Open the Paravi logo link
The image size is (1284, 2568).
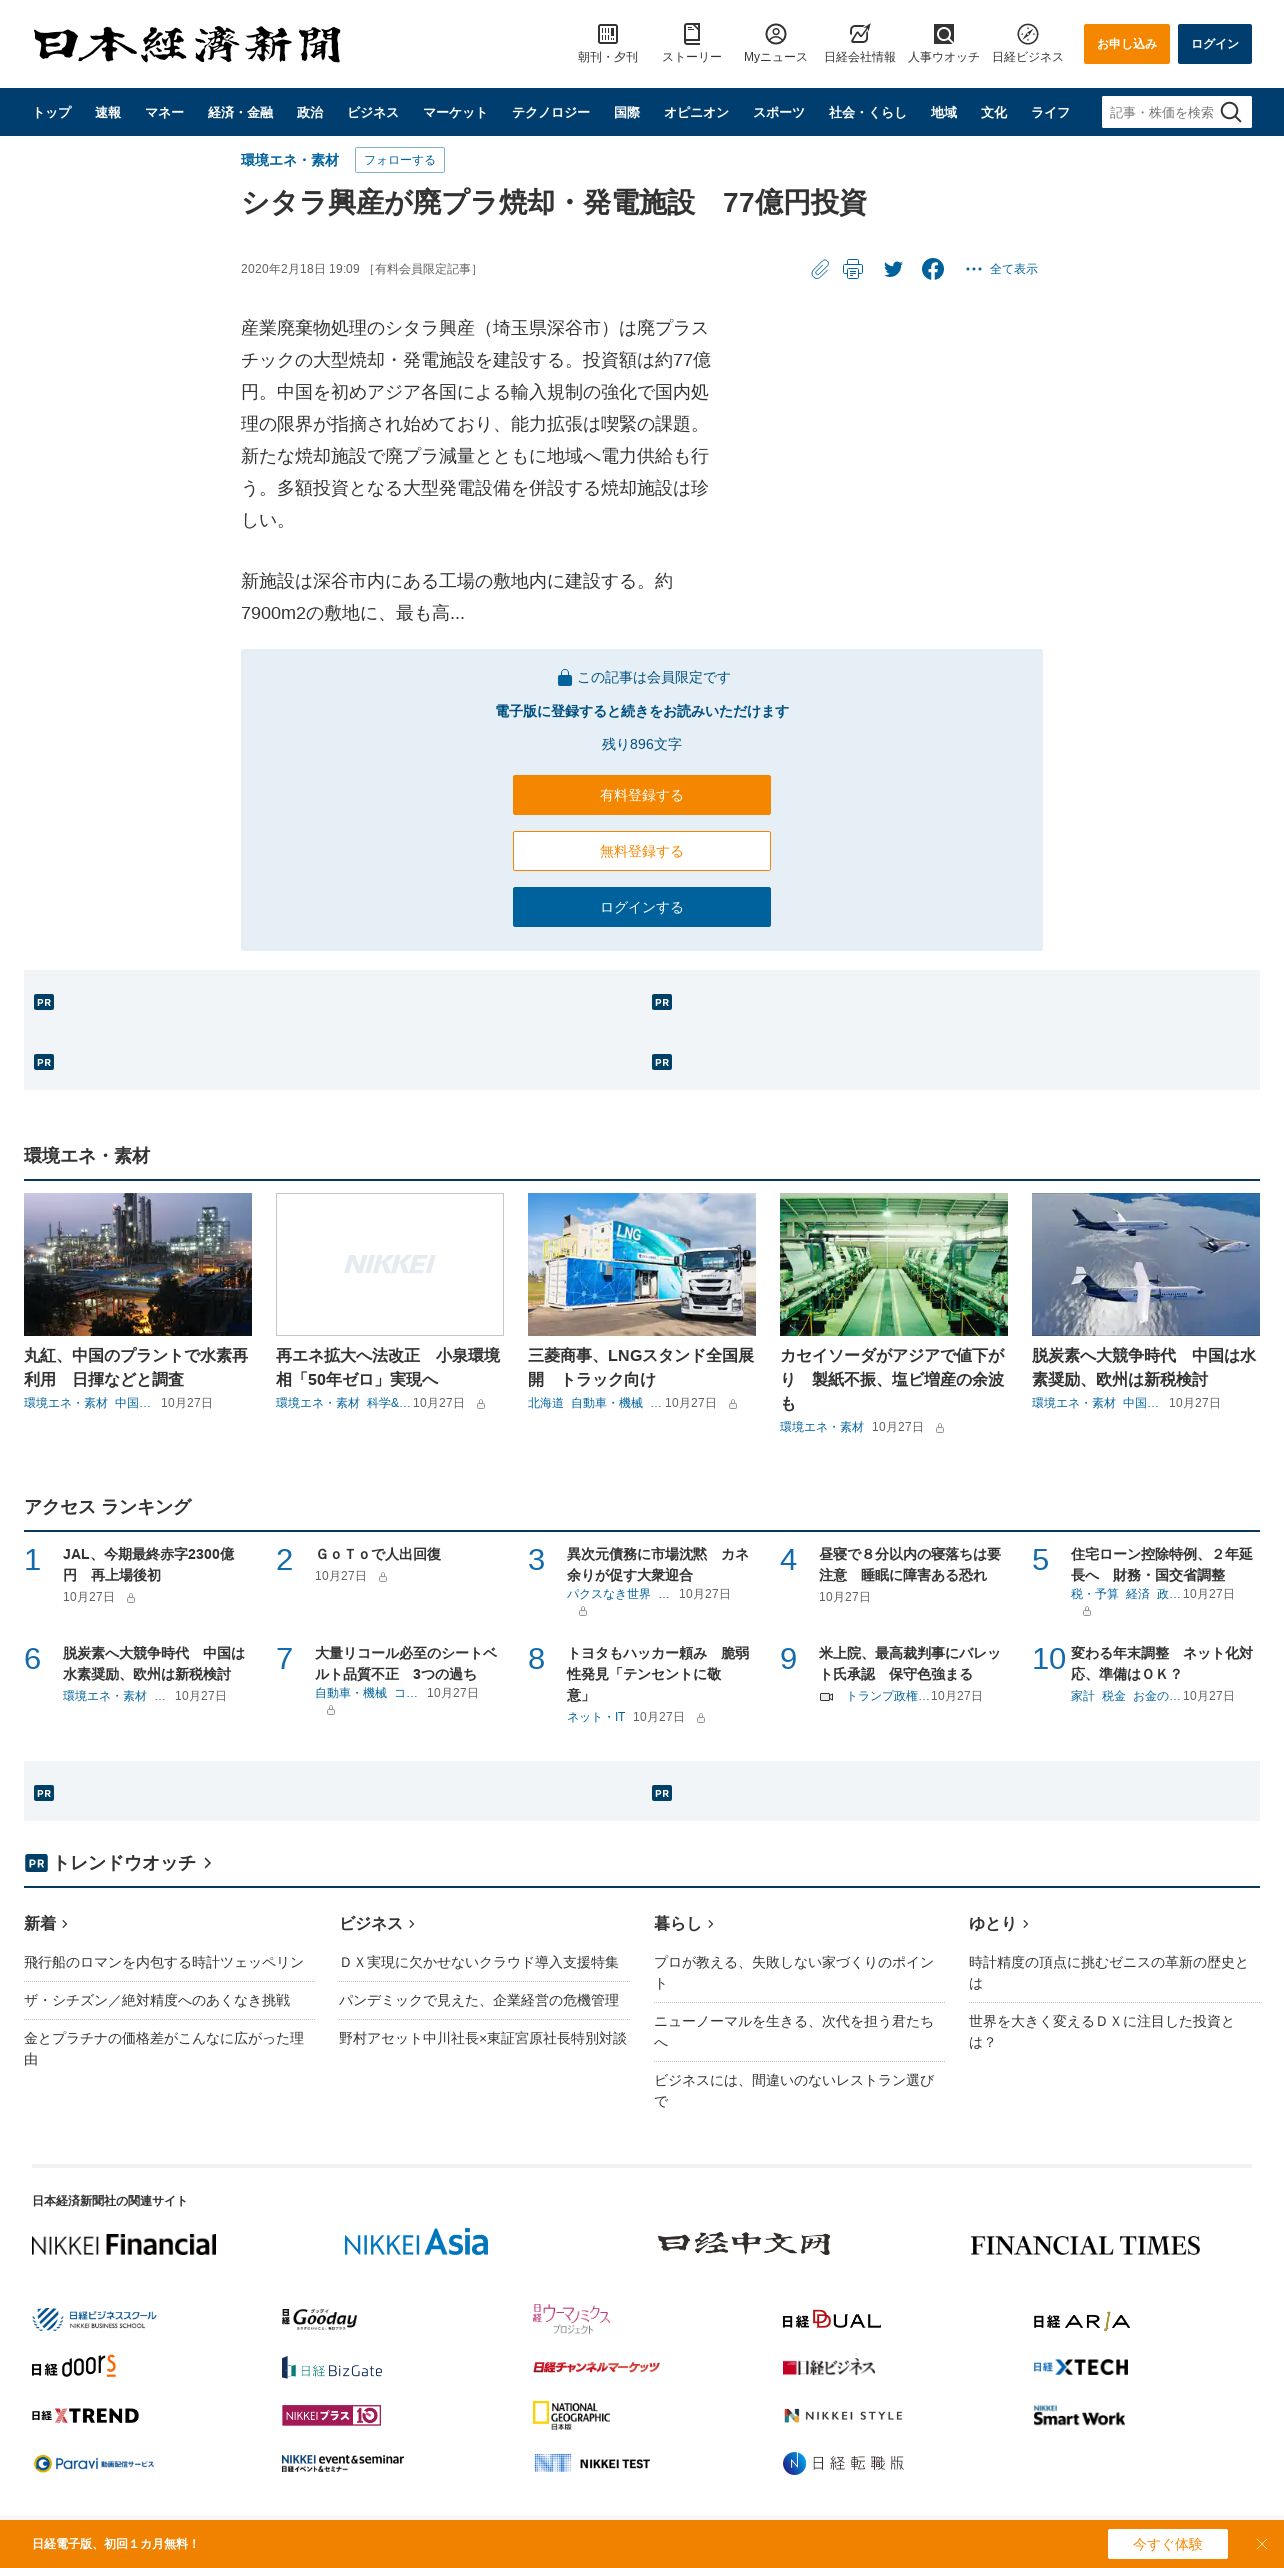coord(94,2463)
